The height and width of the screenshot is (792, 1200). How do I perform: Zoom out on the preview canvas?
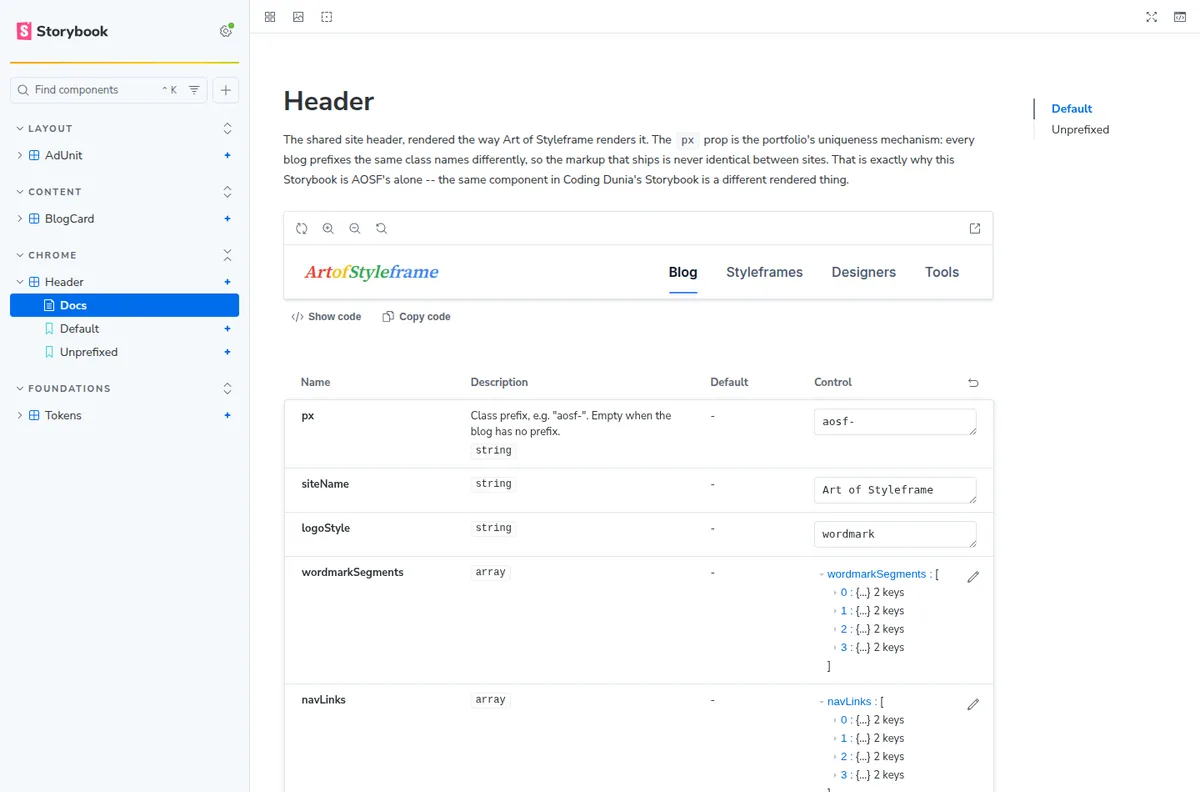click(355, 228)
